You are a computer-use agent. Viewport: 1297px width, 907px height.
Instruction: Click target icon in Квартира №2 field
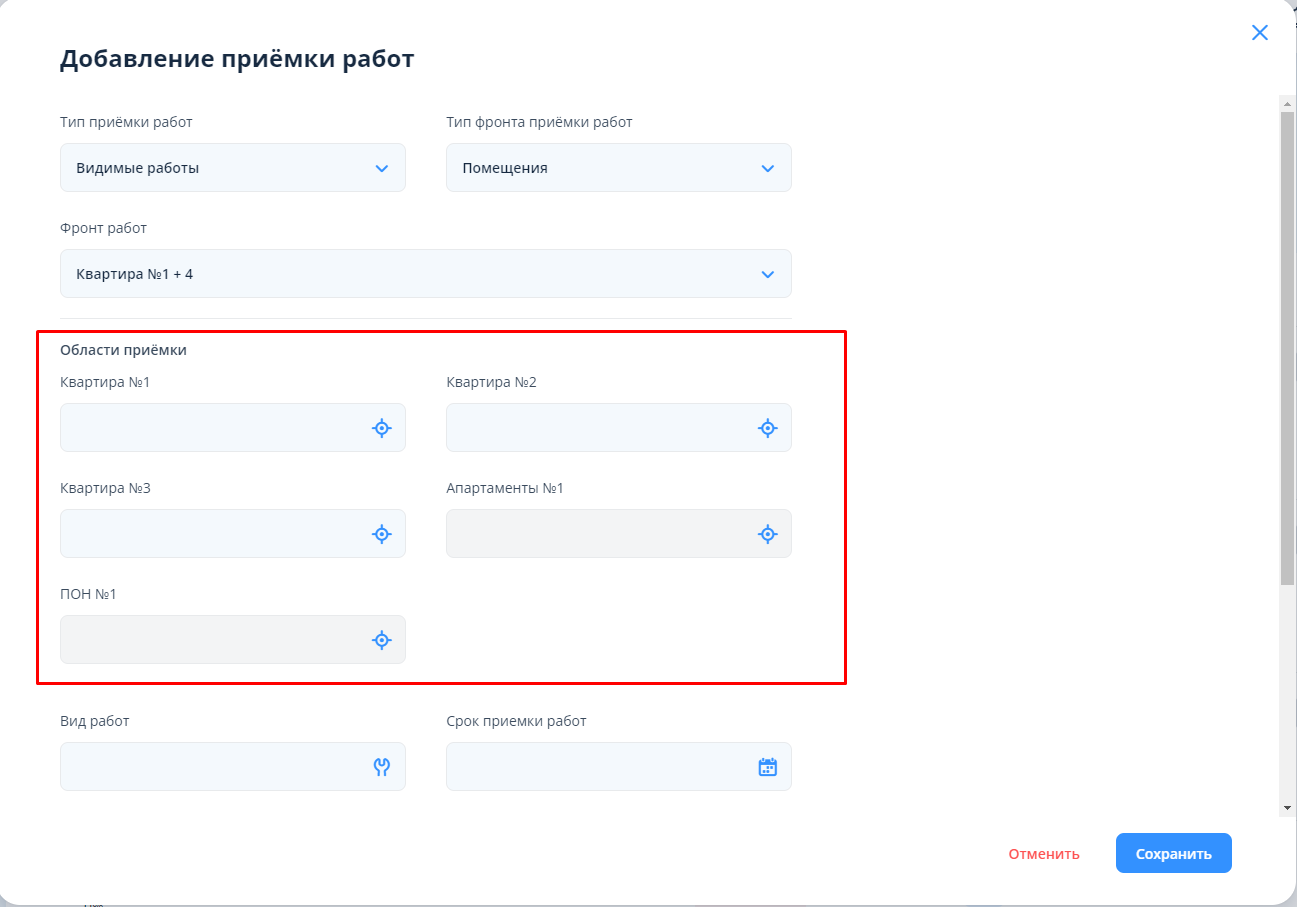pyautogui.click(x=767, y=428)
